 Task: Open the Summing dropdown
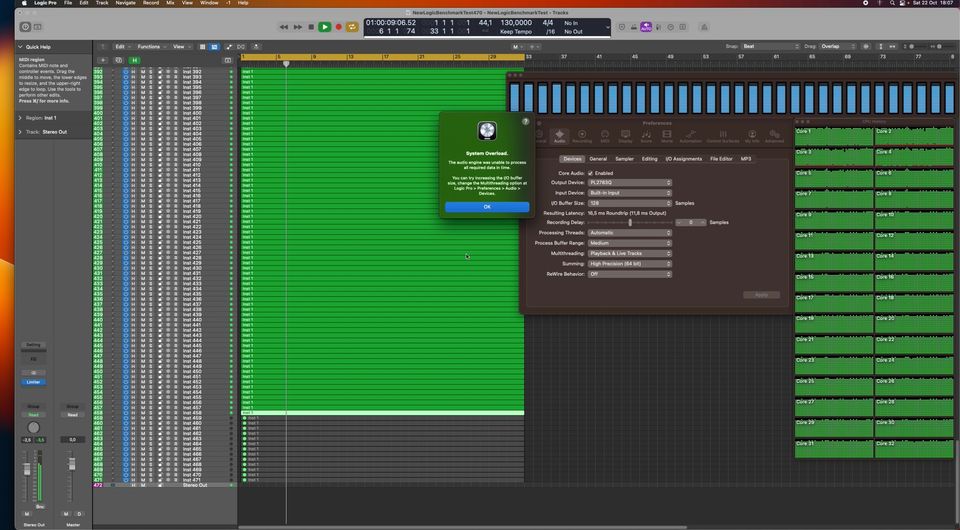tap(629, 264)
